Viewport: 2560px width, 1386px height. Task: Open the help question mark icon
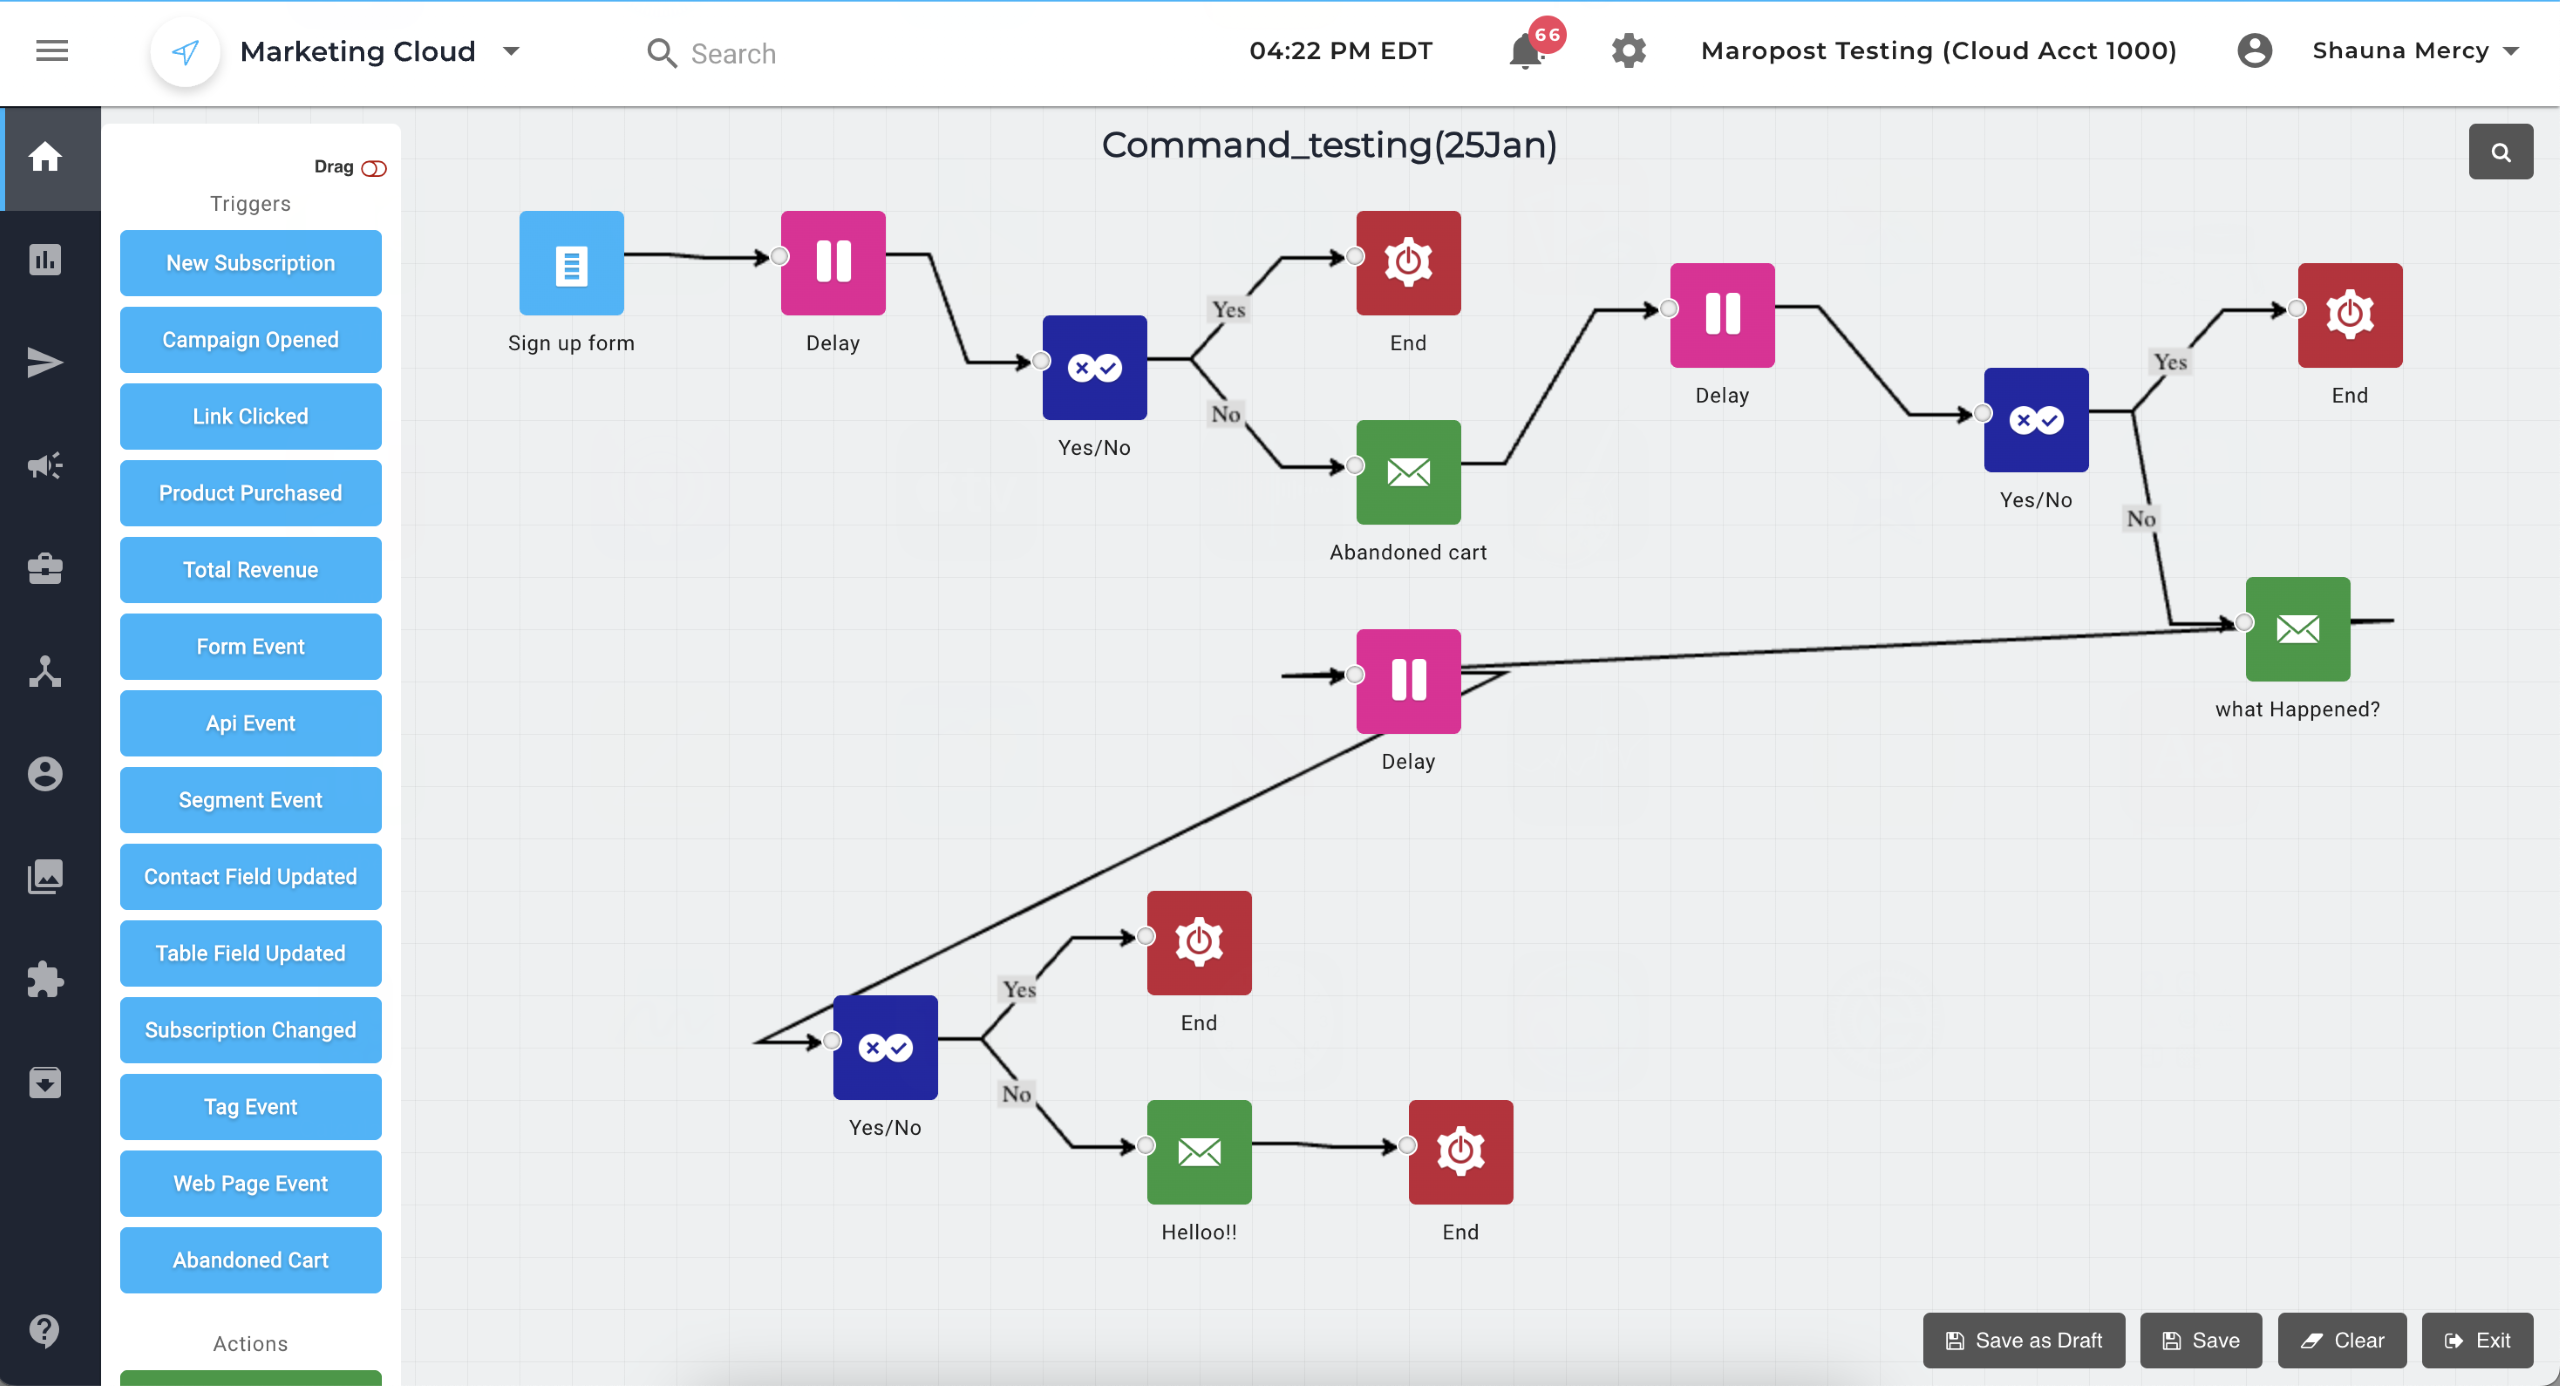tap(45, 1330)
